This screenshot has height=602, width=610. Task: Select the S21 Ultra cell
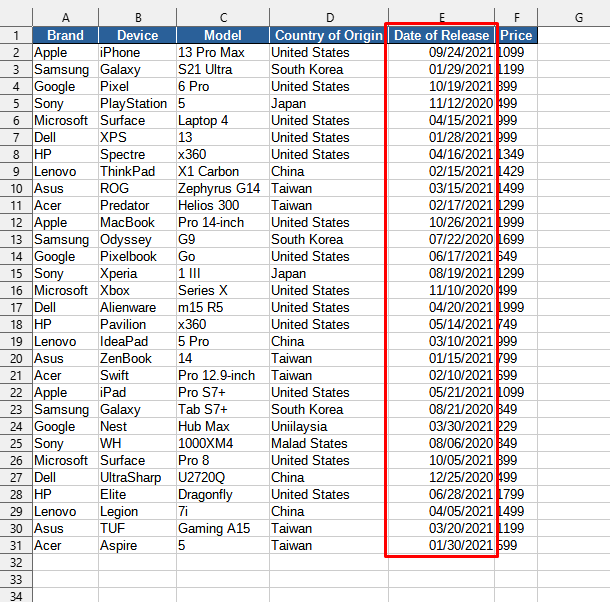click(x=223, y=69)
